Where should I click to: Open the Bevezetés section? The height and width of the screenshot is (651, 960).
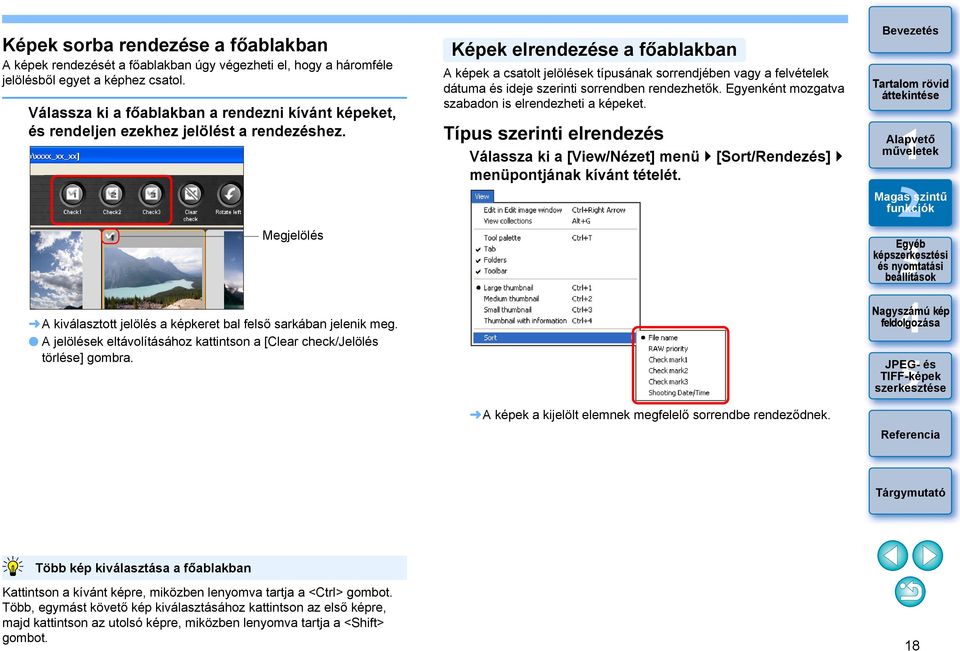910,30
